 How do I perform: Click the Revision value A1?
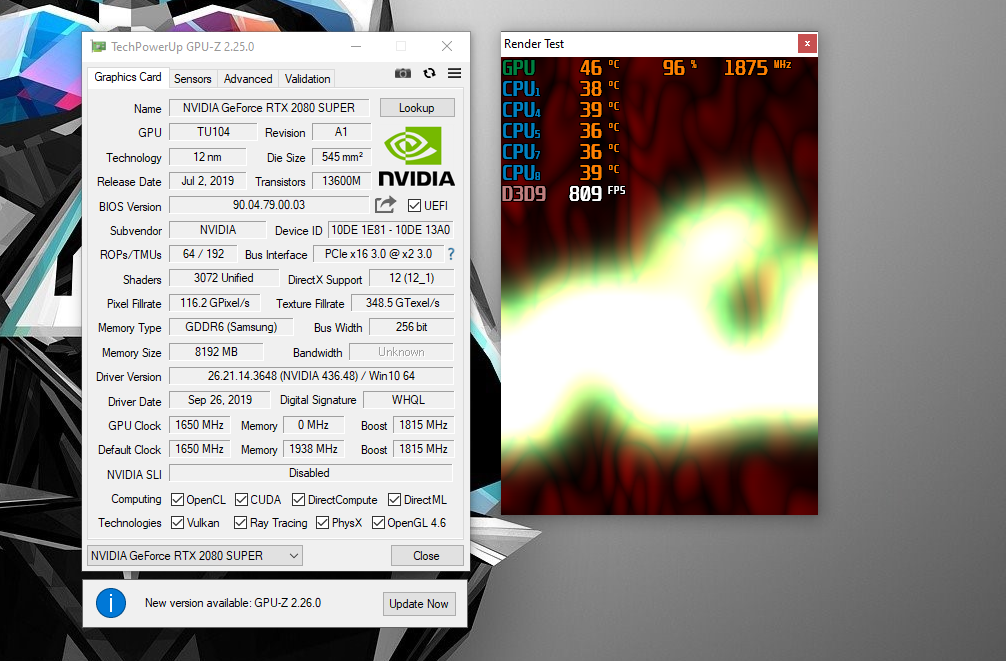(341, 132)
